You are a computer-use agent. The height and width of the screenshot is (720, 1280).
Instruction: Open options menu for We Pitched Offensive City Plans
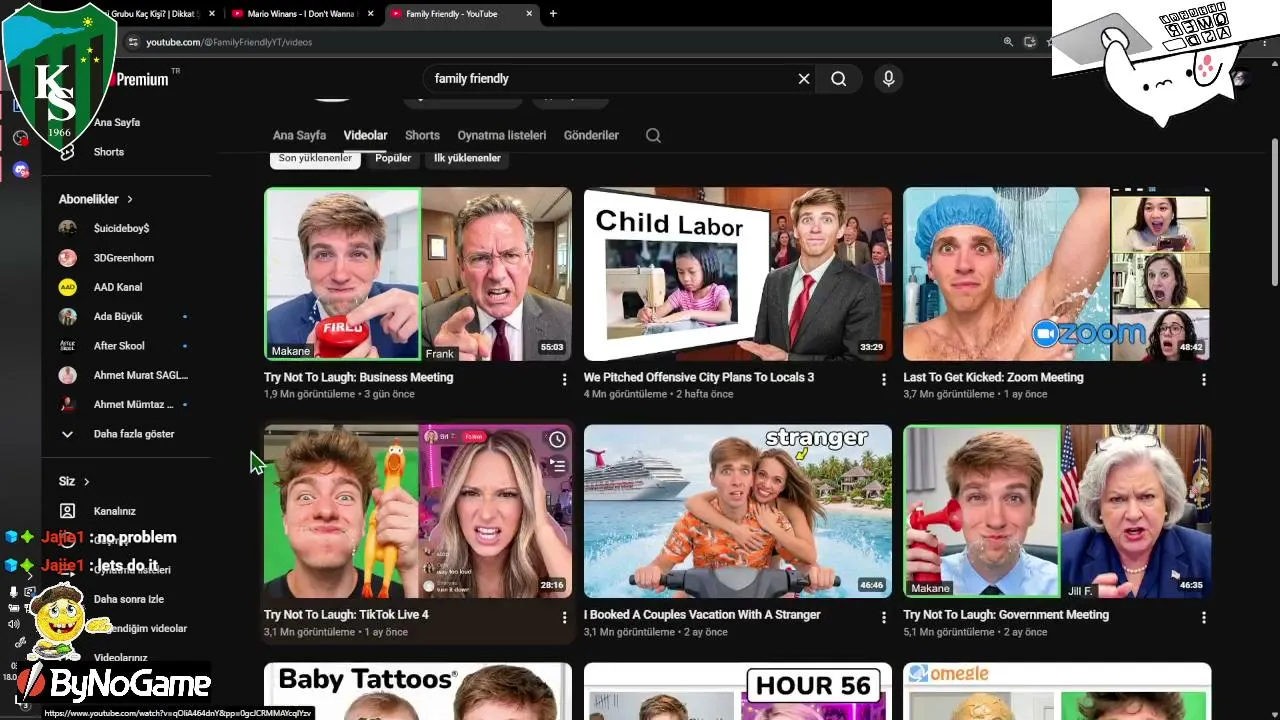pos(883,380)
